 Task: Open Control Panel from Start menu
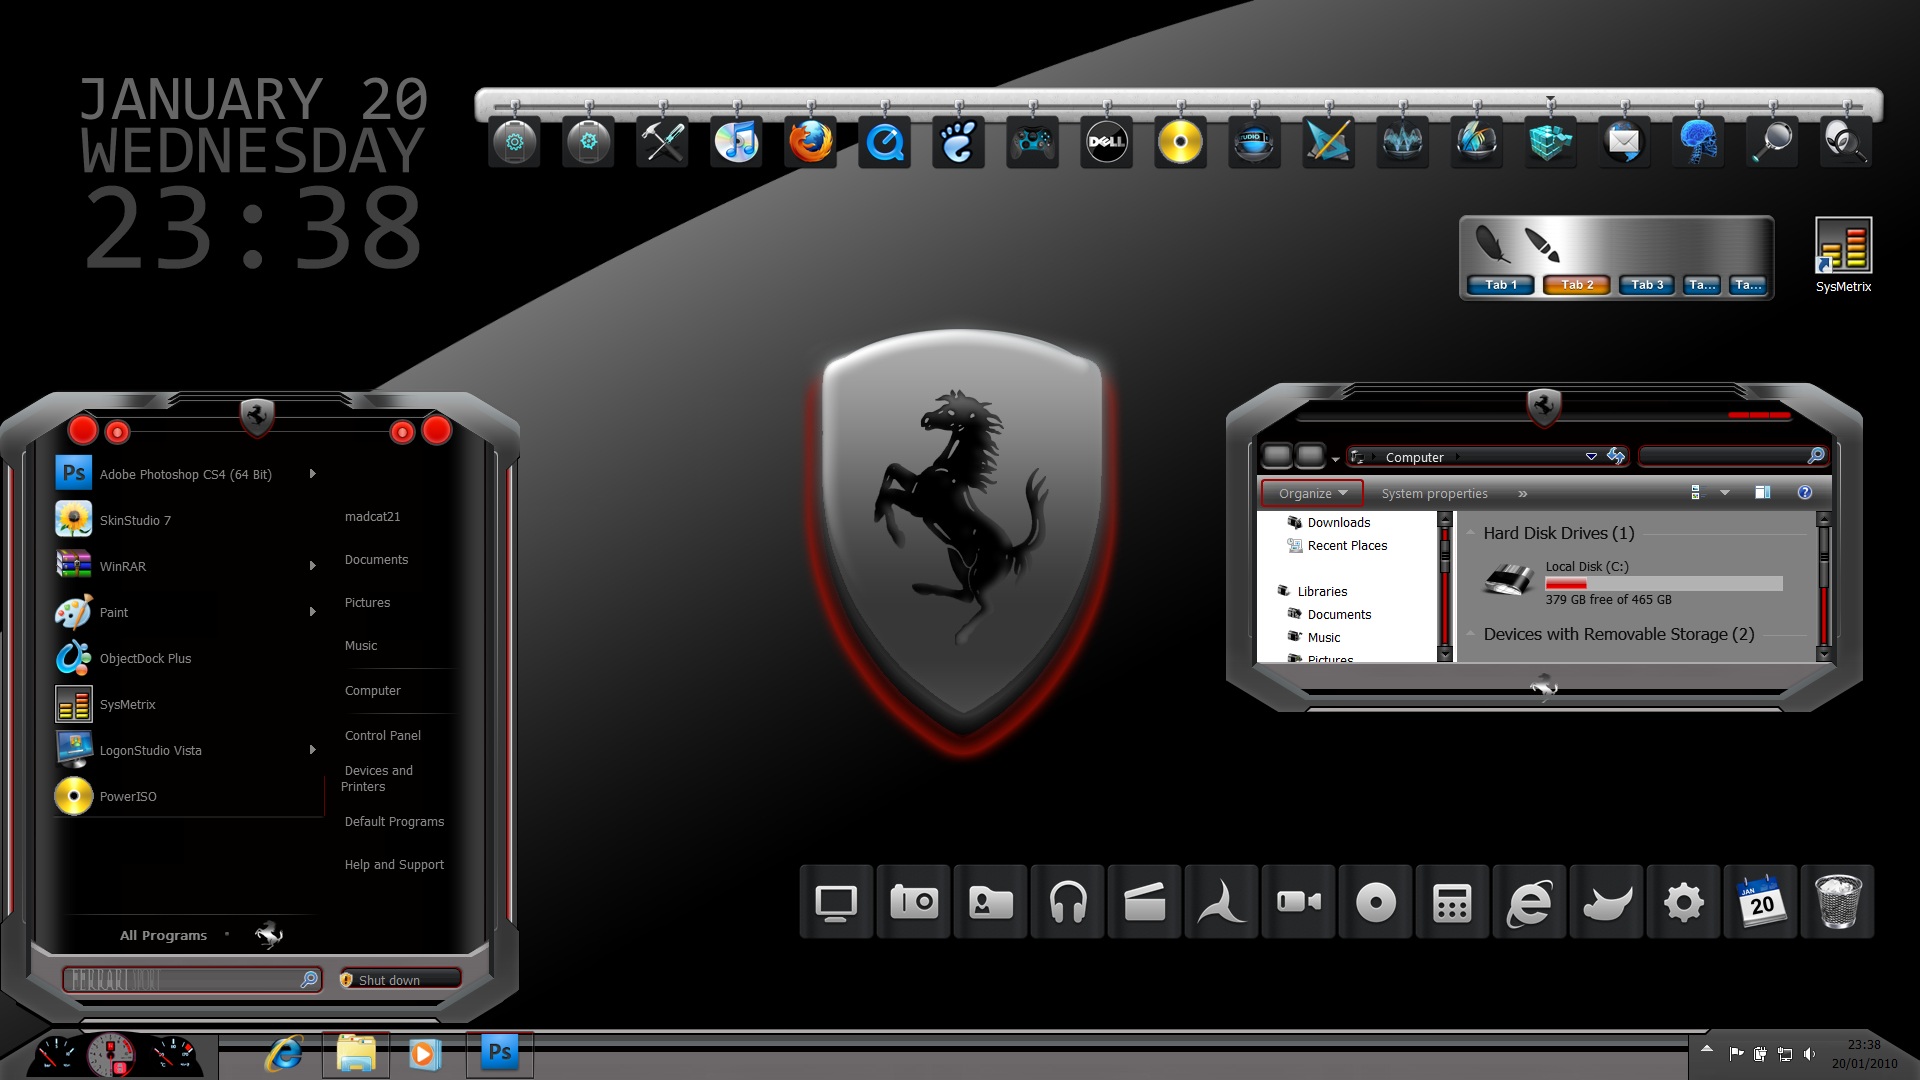pos(383,735)
